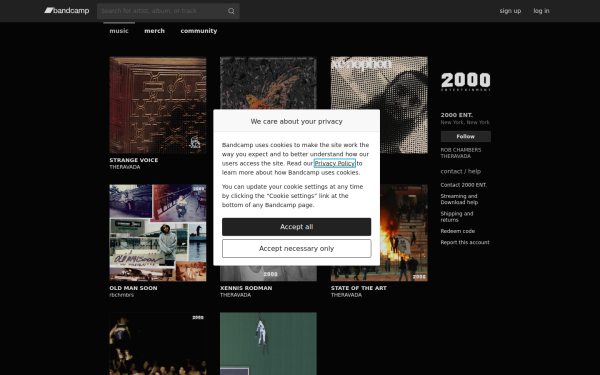Click the STATE OF THE ART title

coord(359,288)
